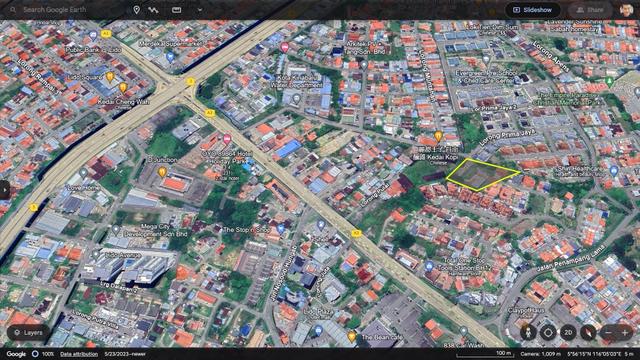Image resolution: width=640 pixels, height=360 pixels.
Task: Click the yellow outlined land polygon
Action: pos(482,174)
